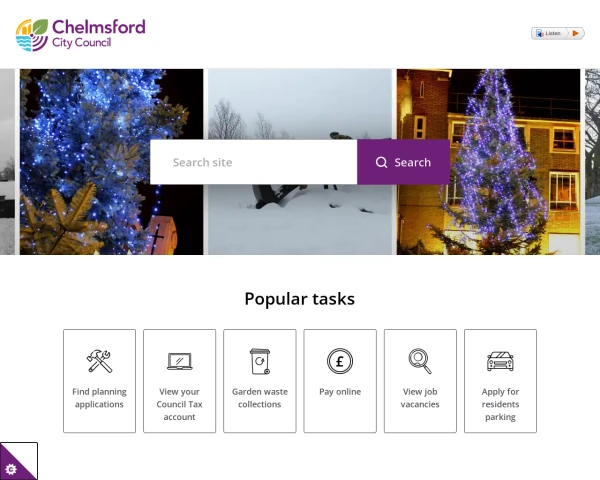Click the garden waste bin icon

(x=260, y=361)
